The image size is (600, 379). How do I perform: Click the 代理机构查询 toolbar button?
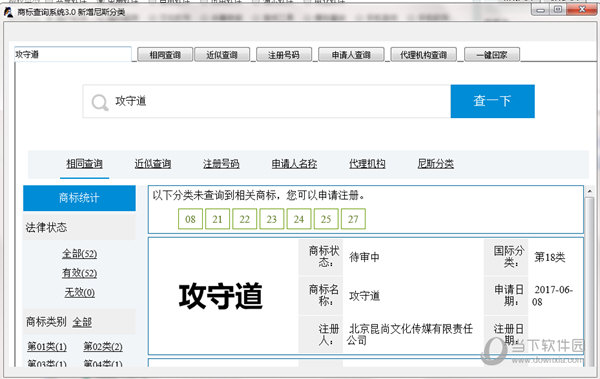423,55
